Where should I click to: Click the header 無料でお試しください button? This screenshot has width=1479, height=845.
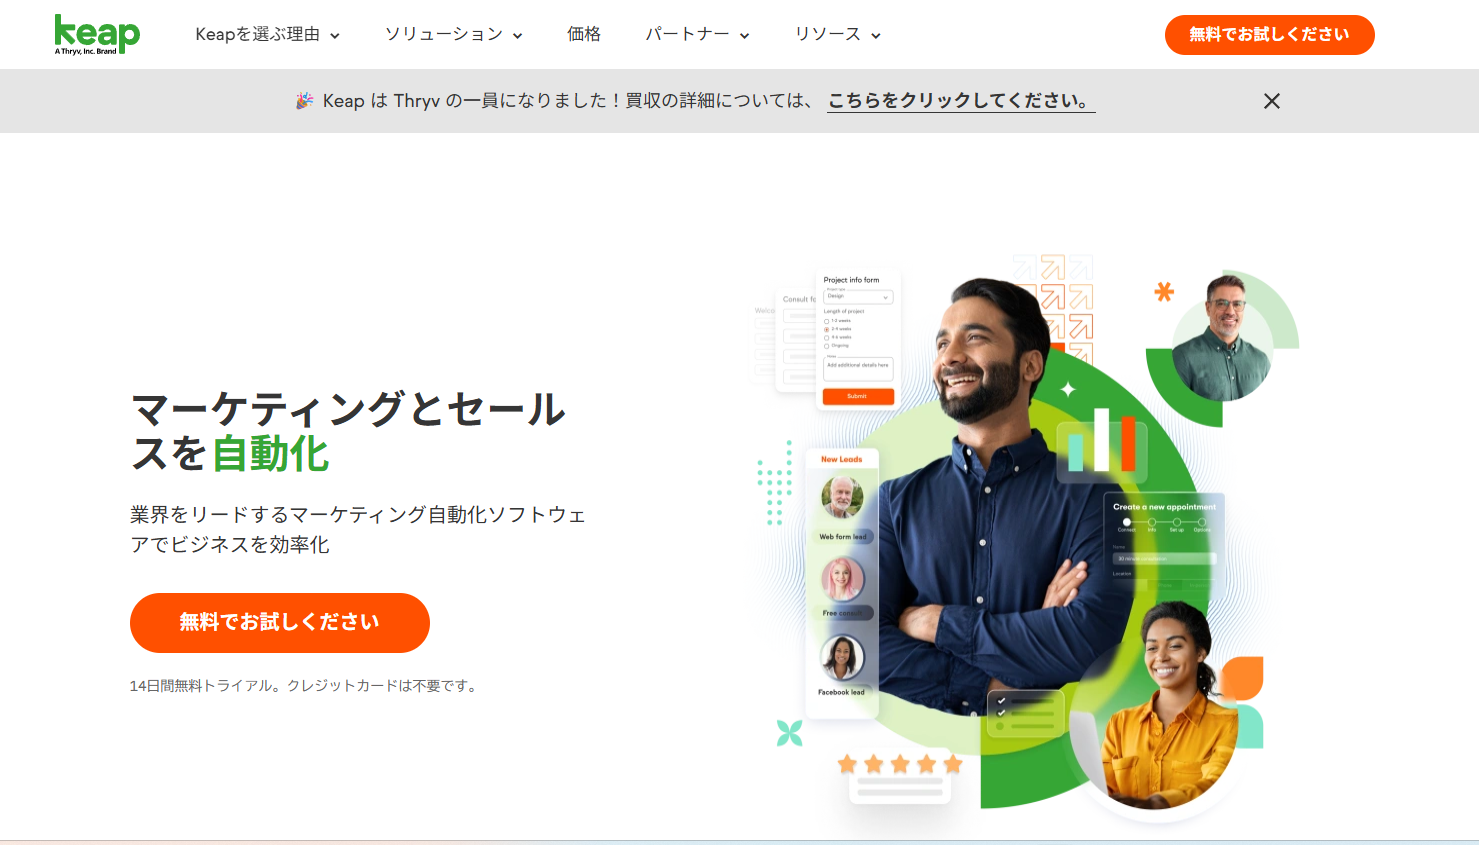pyautogui.click(x=1269, y=35)
